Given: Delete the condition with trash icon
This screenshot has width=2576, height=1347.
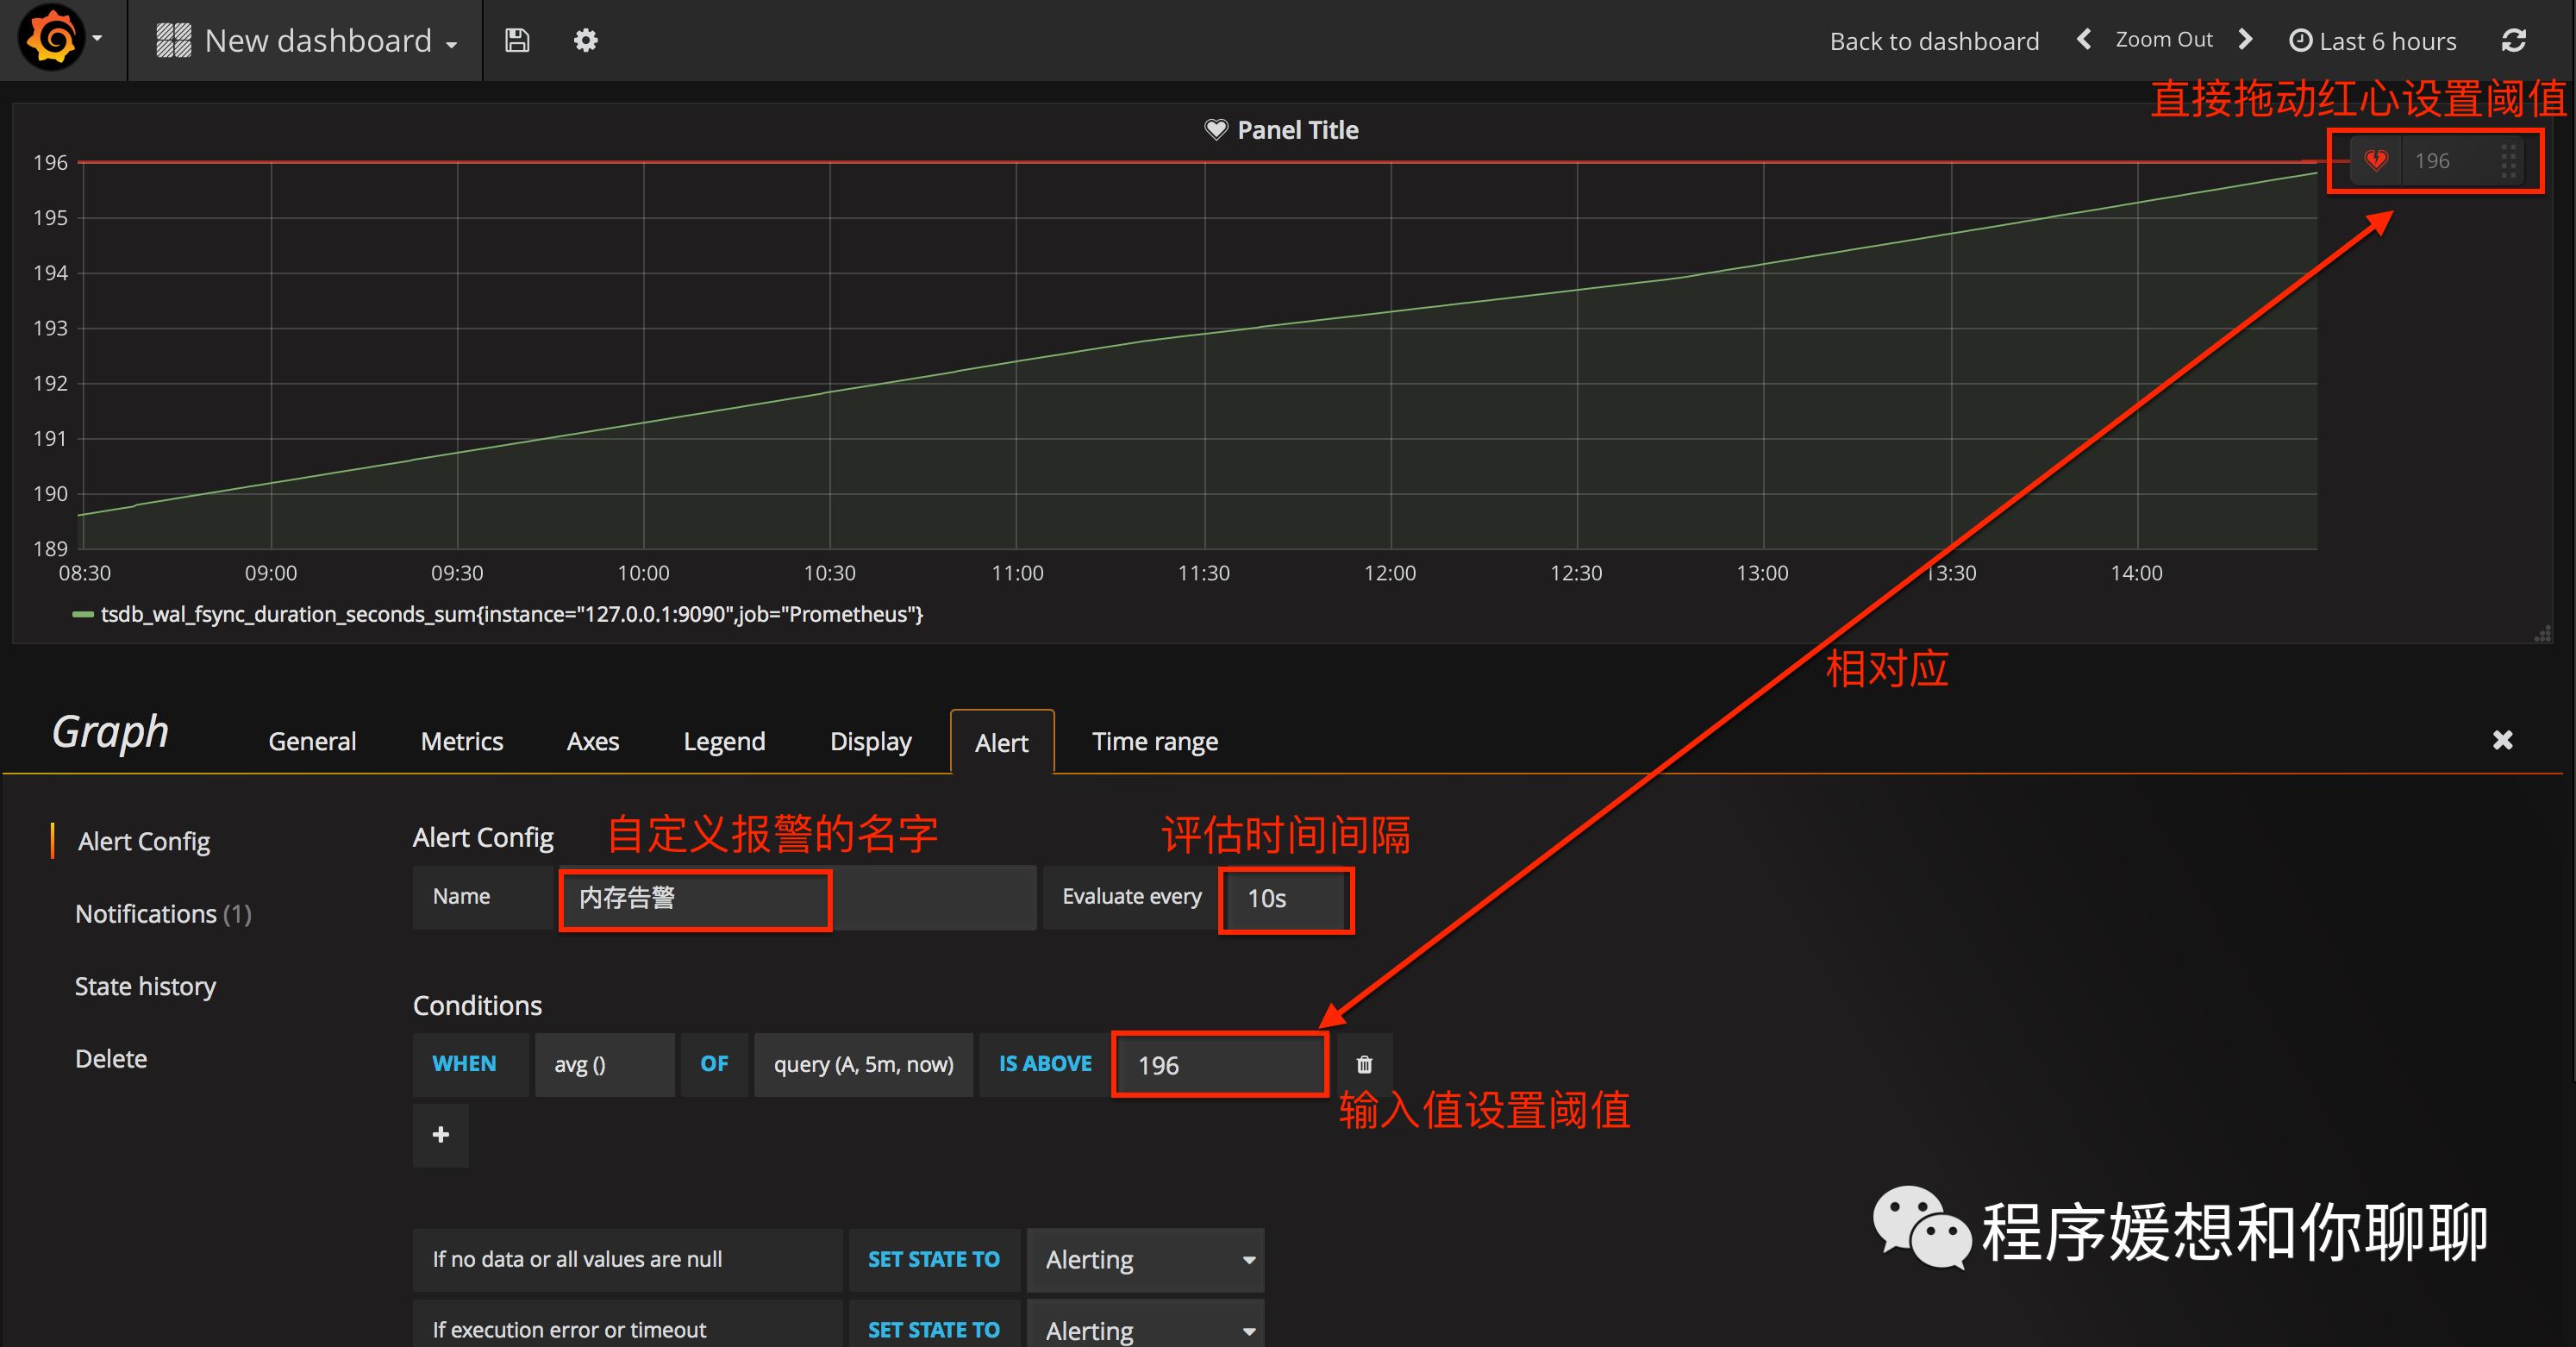Looking at the screenshot, I should point(1364,1064).
